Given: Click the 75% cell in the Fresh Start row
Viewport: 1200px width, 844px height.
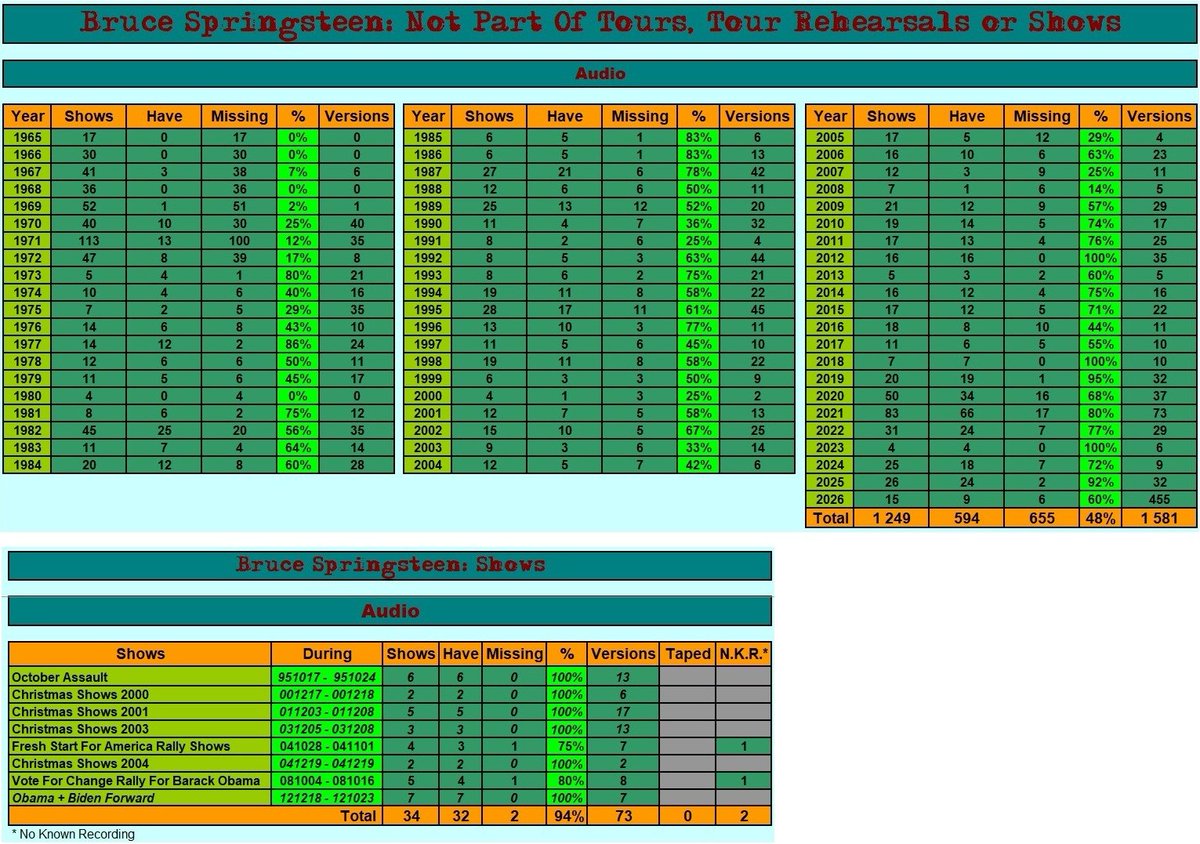Looking at the screenshot, I should click(x=567, y=746).
